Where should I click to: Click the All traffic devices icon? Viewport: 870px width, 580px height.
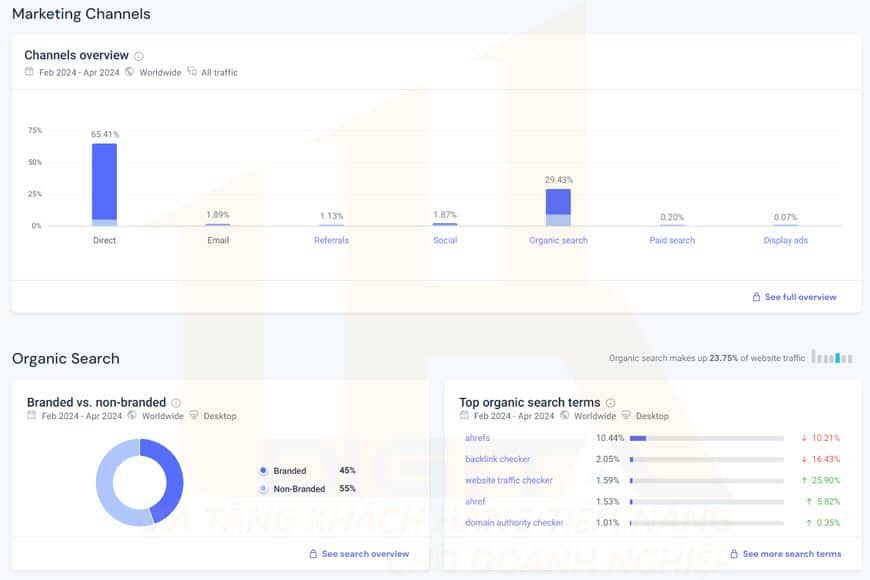(x=191, y=72)
